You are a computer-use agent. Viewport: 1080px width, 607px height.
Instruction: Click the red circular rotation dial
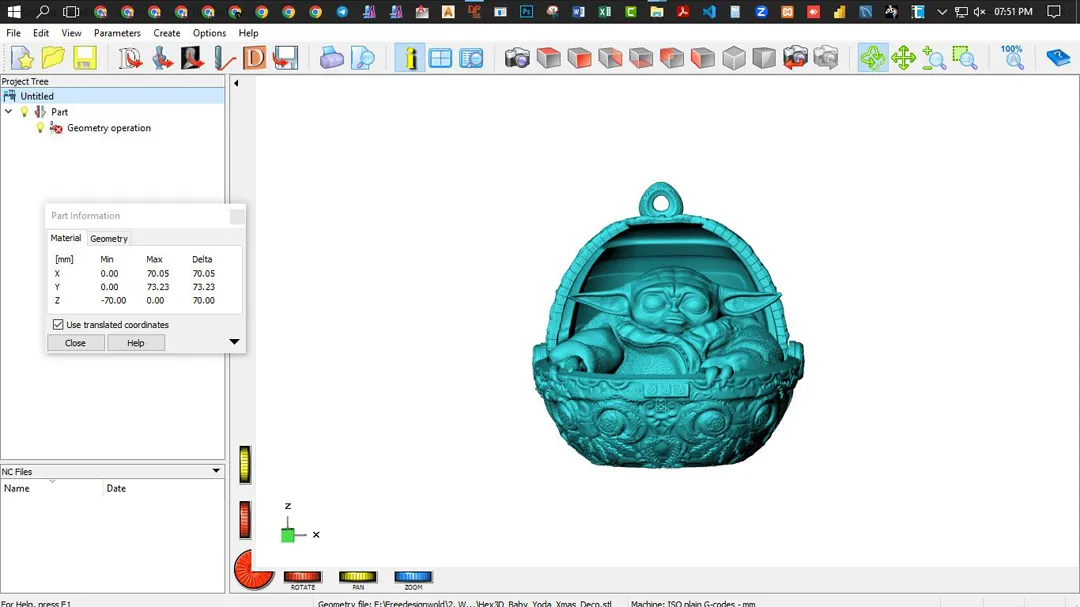[253, 570]
